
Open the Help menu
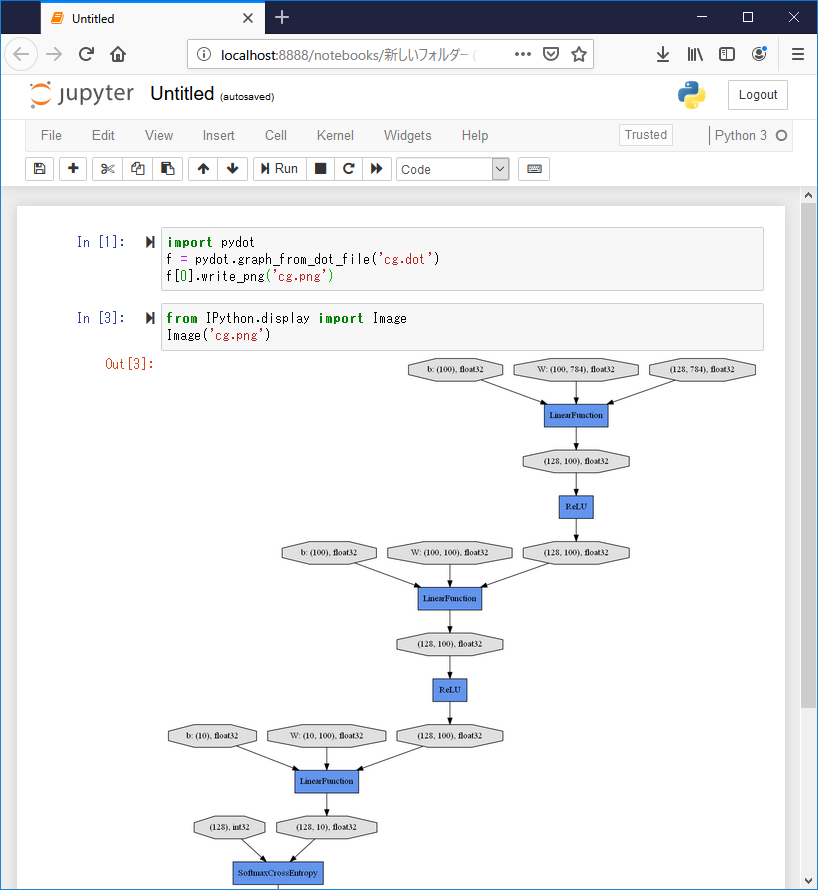click(x=475, y=136)
